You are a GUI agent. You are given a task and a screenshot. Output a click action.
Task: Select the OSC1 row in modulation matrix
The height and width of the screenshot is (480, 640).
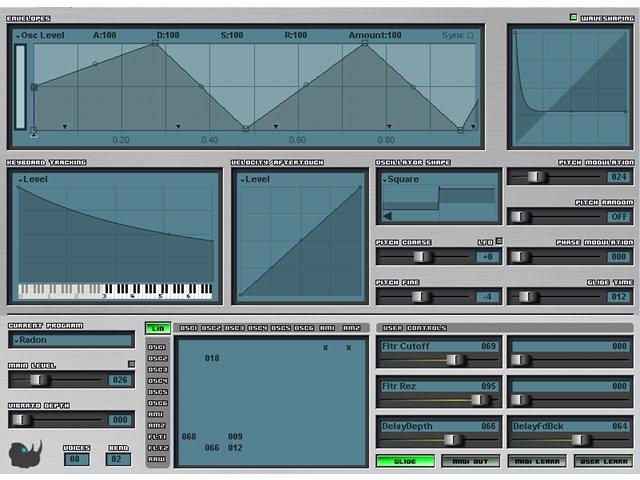[x=157, y=346]
